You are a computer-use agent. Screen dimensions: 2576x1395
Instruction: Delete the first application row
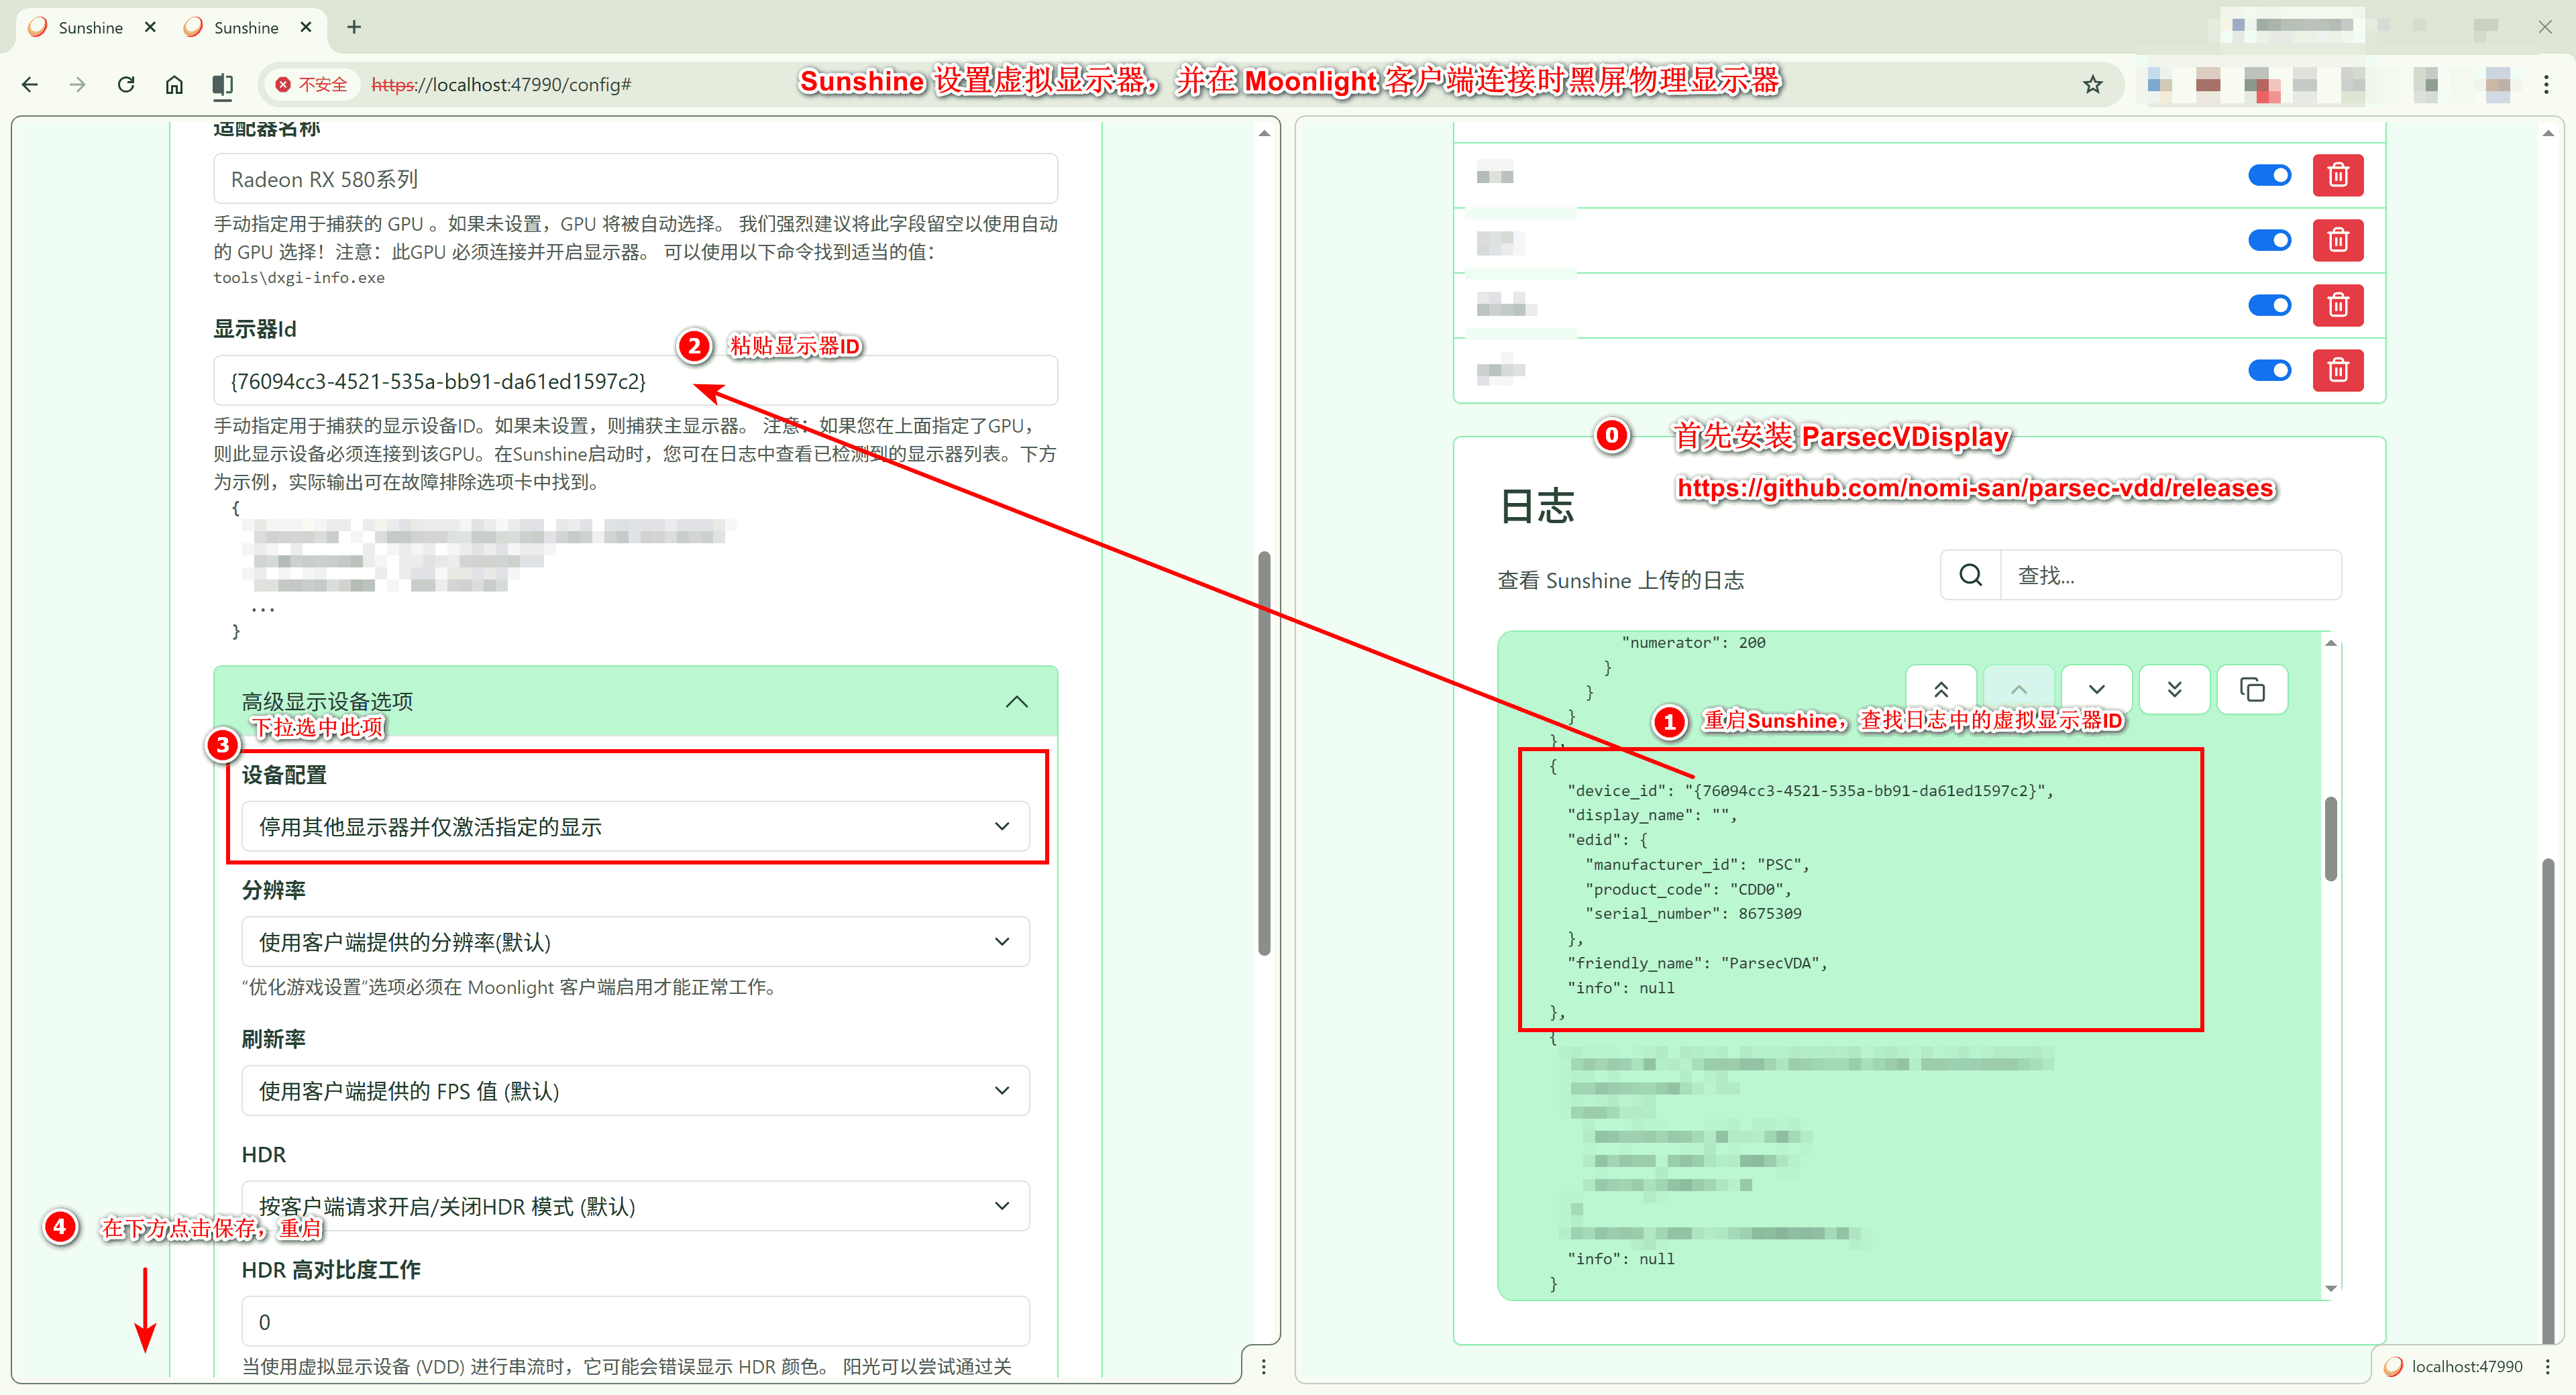click(x=2338, y=175)
